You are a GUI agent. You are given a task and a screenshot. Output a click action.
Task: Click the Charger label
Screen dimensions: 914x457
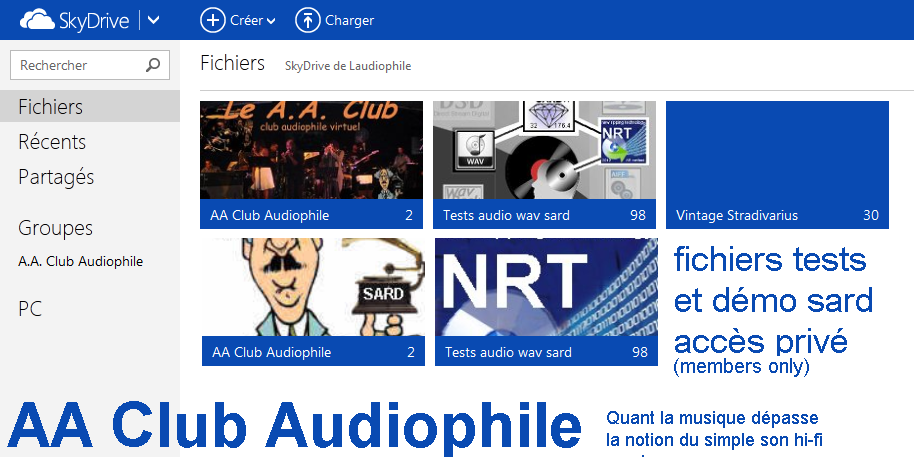(x=349, y=20)
